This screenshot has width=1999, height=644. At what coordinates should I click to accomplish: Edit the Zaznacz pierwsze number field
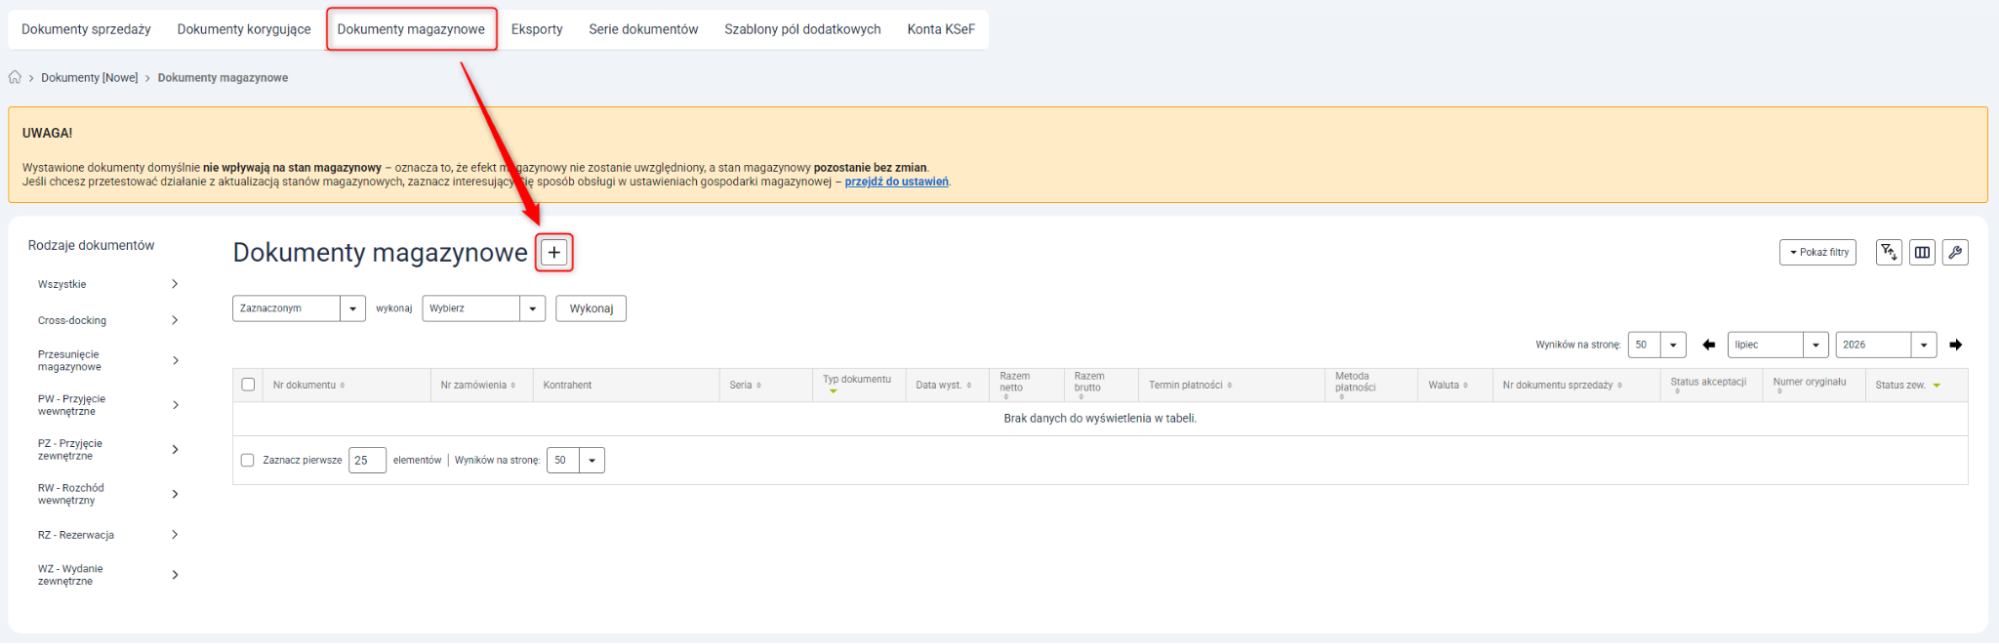point(367,460)
